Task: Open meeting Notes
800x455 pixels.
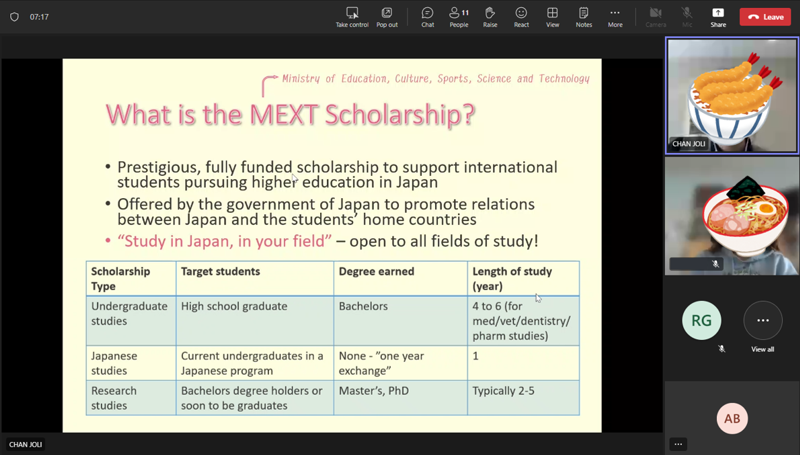Action: click(x=584, y=17)
